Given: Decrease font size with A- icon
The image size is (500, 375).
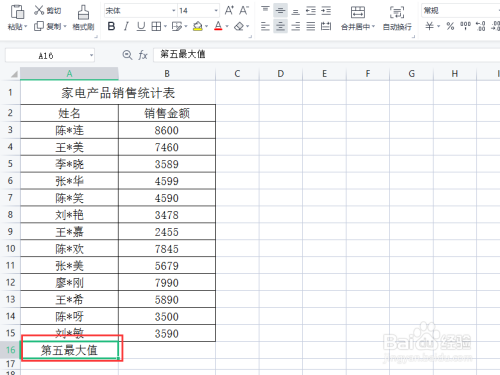Looking at the screenshot, I should 244,10.
